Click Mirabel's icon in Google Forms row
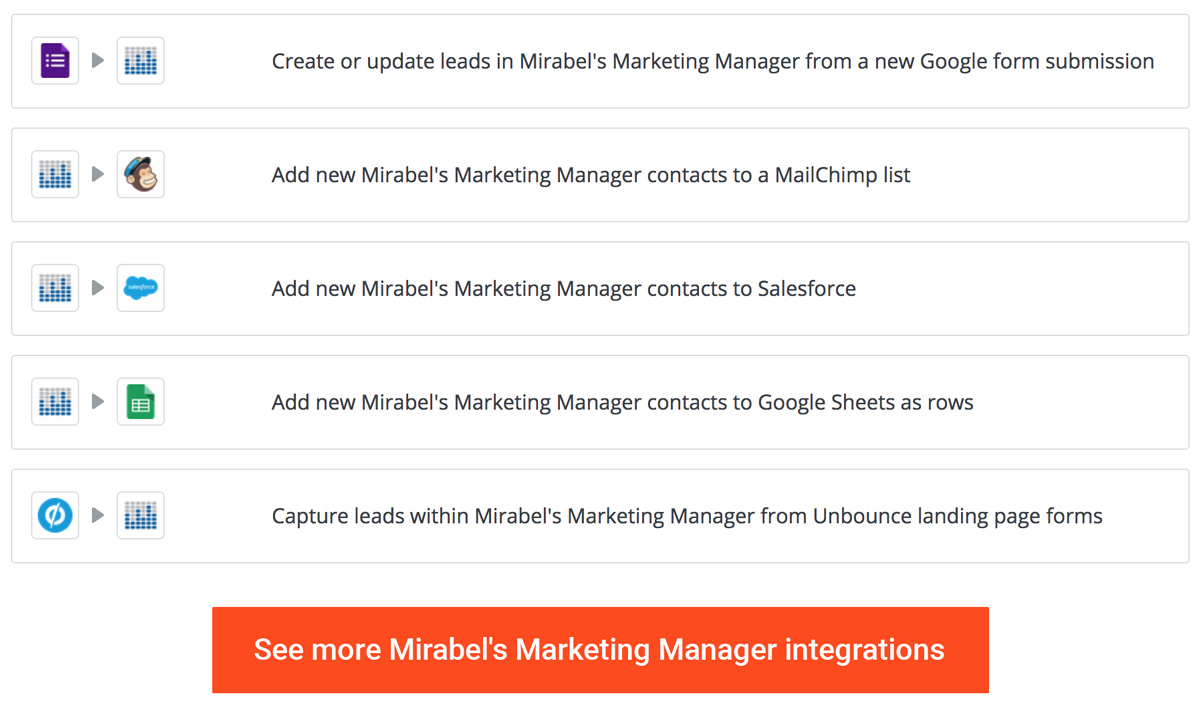The image size is (1200, 727). click(141, 60)
